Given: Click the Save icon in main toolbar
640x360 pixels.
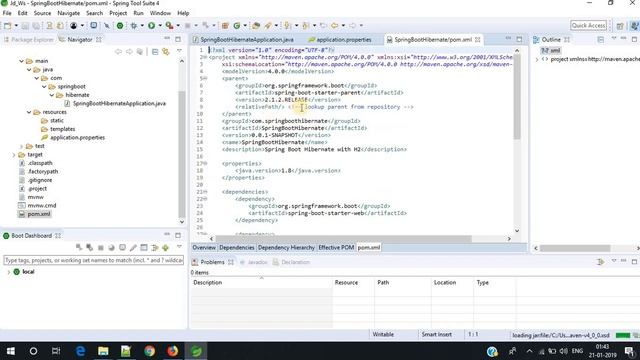Looking at the screenshot, I should tap(25, 26).
